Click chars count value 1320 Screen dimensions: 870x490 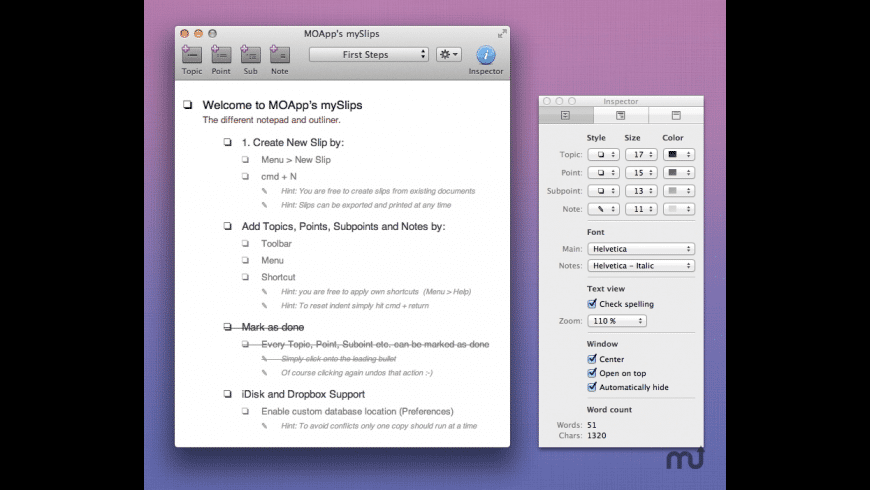596,436
